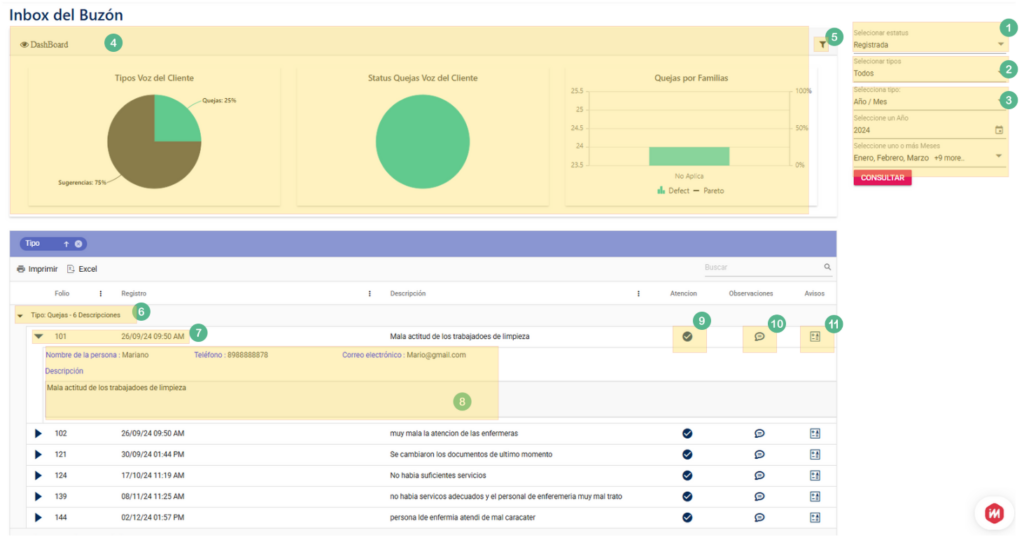Expand the row for folio 144

pyautogui.click(x=38, y=518)
